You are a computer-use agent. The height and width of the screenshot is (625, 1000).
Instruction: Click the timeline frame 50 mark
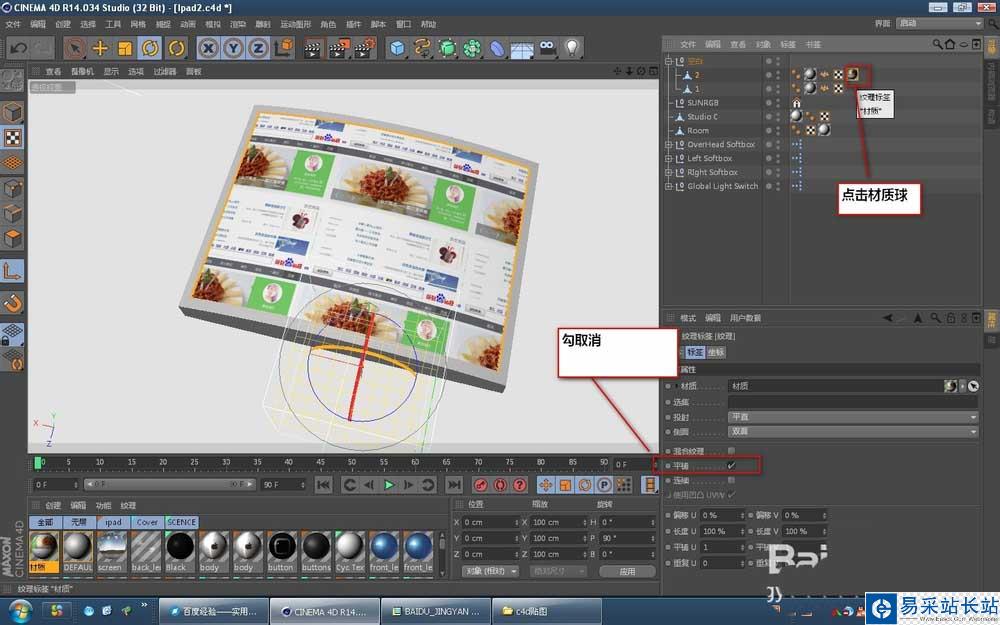351,463
